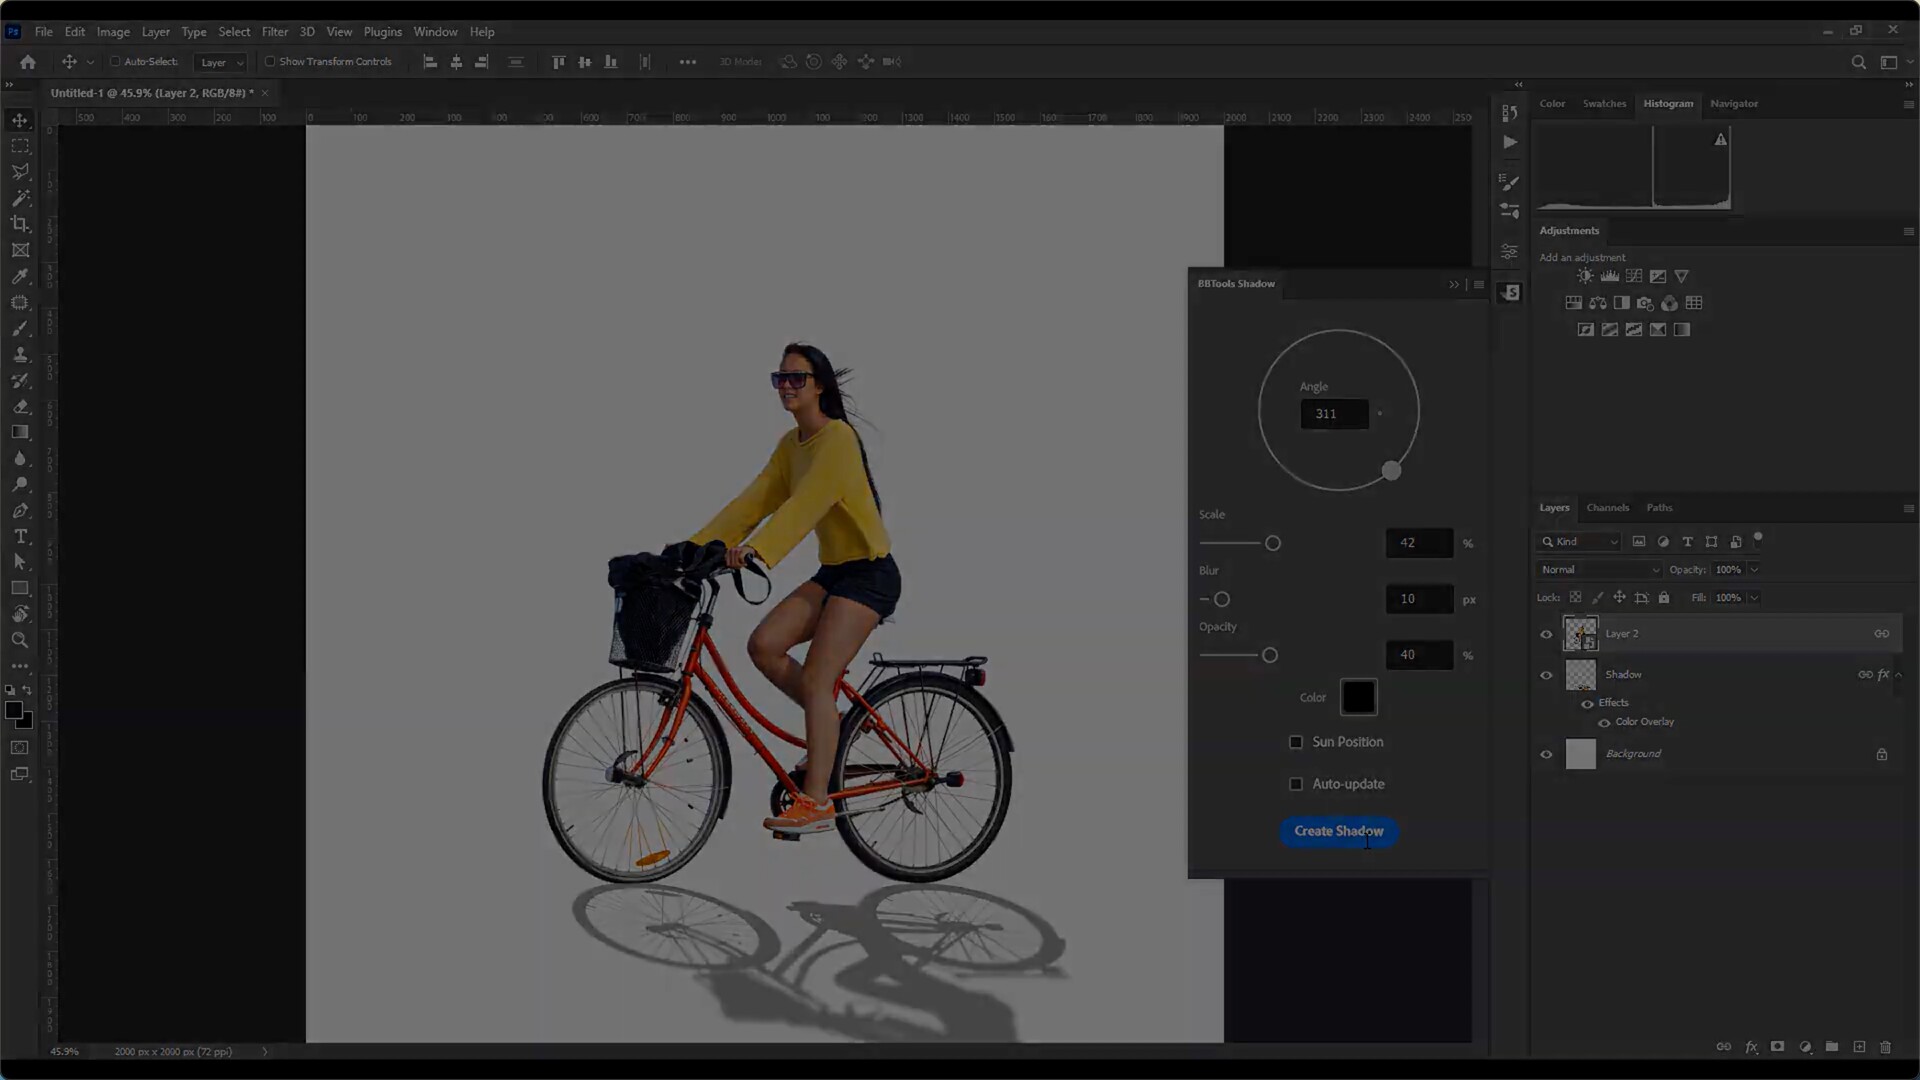Add a Brightness/Contrast adjustment

tap(1585, 276)
